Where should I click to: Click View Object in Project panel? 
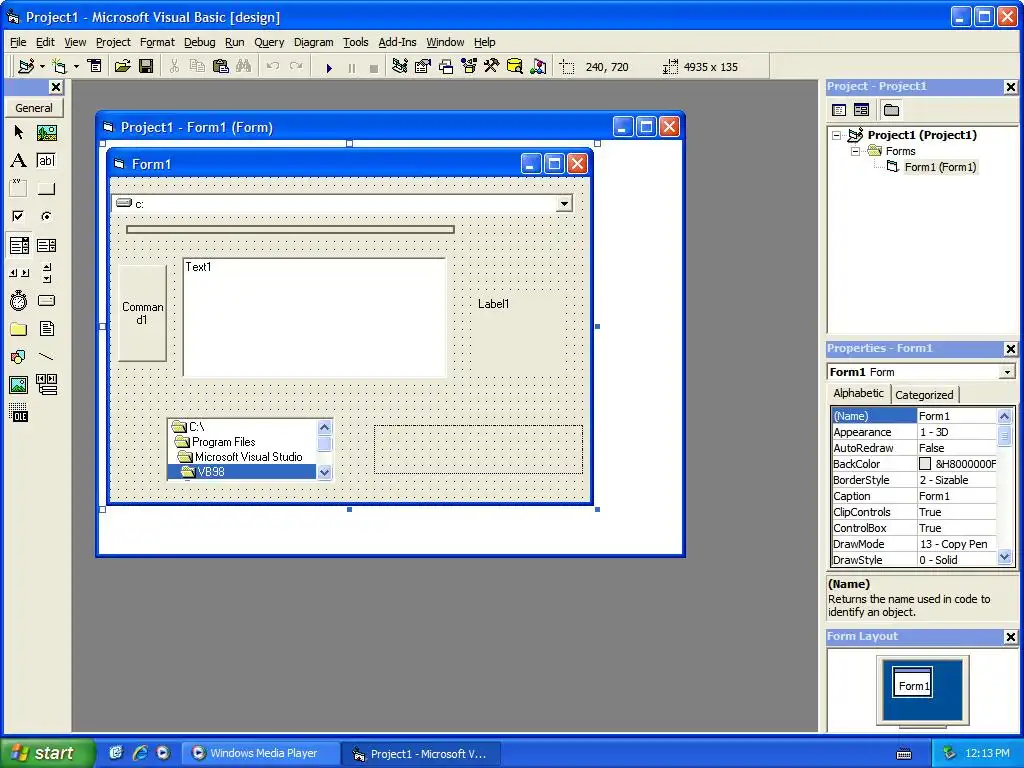tap(861, 110)
